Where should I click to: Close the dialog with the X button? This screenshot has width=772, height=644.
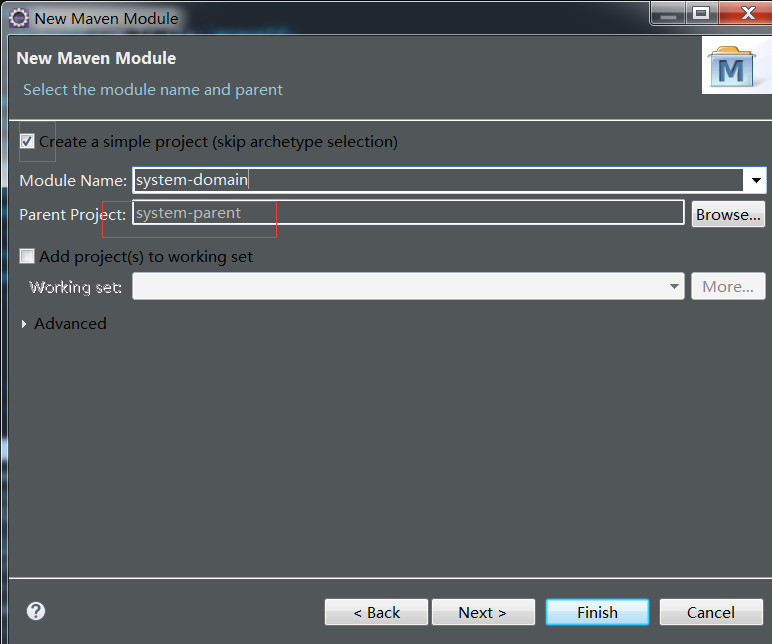(748, 13)
